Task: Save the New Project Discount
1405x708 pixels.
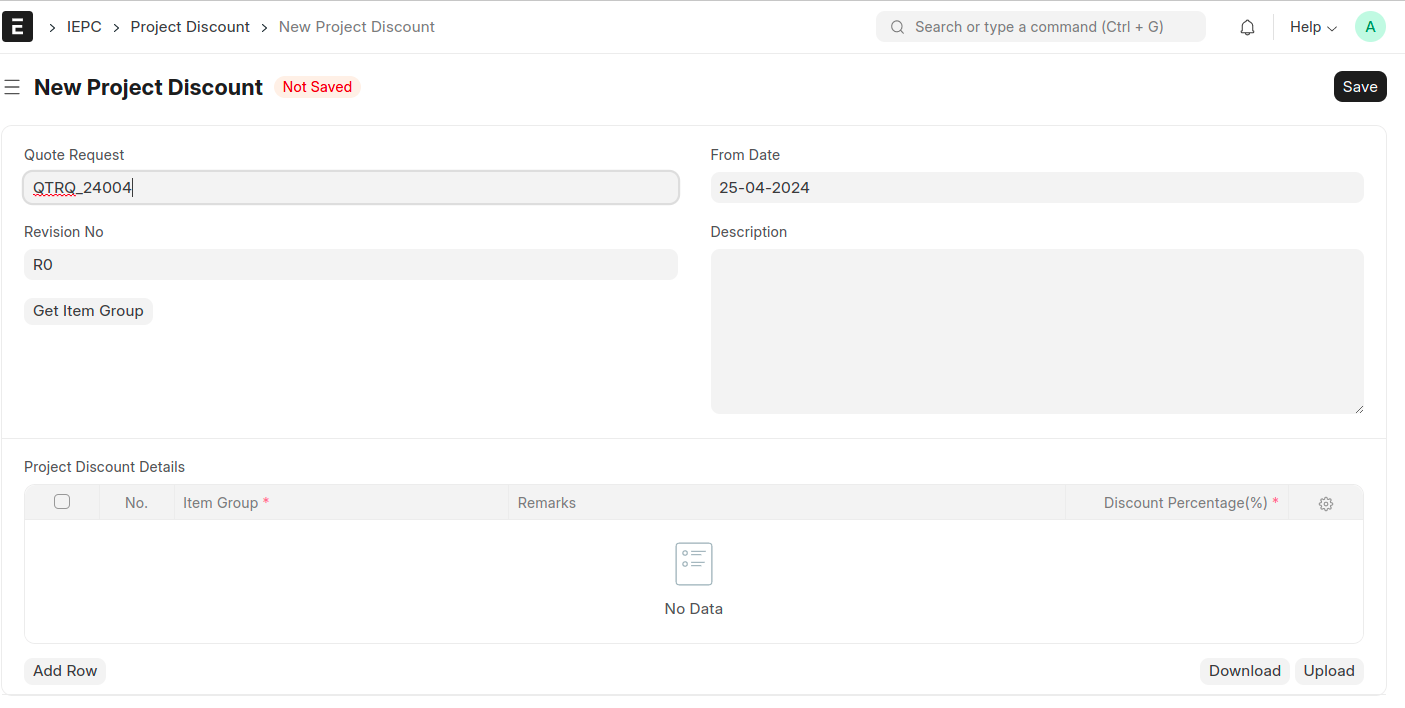Action: (1359, 86)
